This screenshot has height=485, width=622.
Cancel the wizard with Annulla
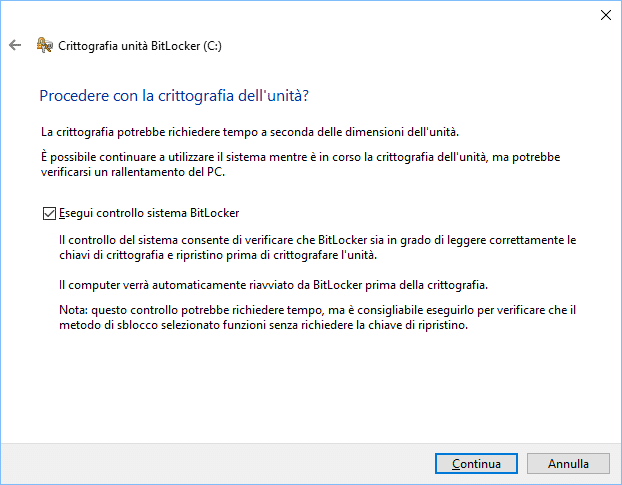tap(568, 463)
